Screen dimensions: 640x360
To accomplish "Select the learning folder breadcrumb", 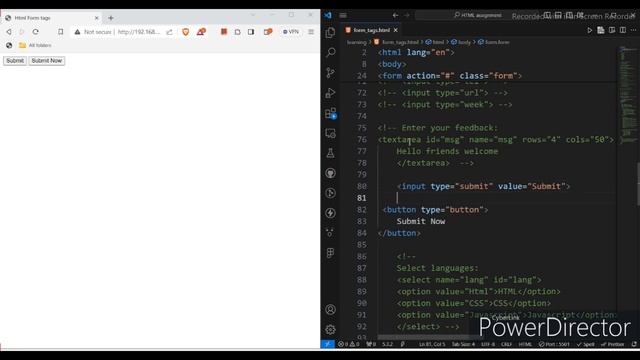I will (356, 42).
